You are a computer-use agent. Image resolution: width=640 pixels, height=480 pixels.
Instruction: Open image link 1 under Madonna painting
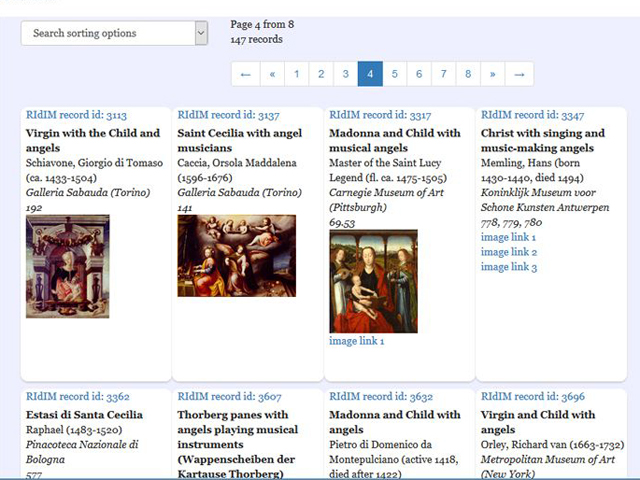pos(357,341)
